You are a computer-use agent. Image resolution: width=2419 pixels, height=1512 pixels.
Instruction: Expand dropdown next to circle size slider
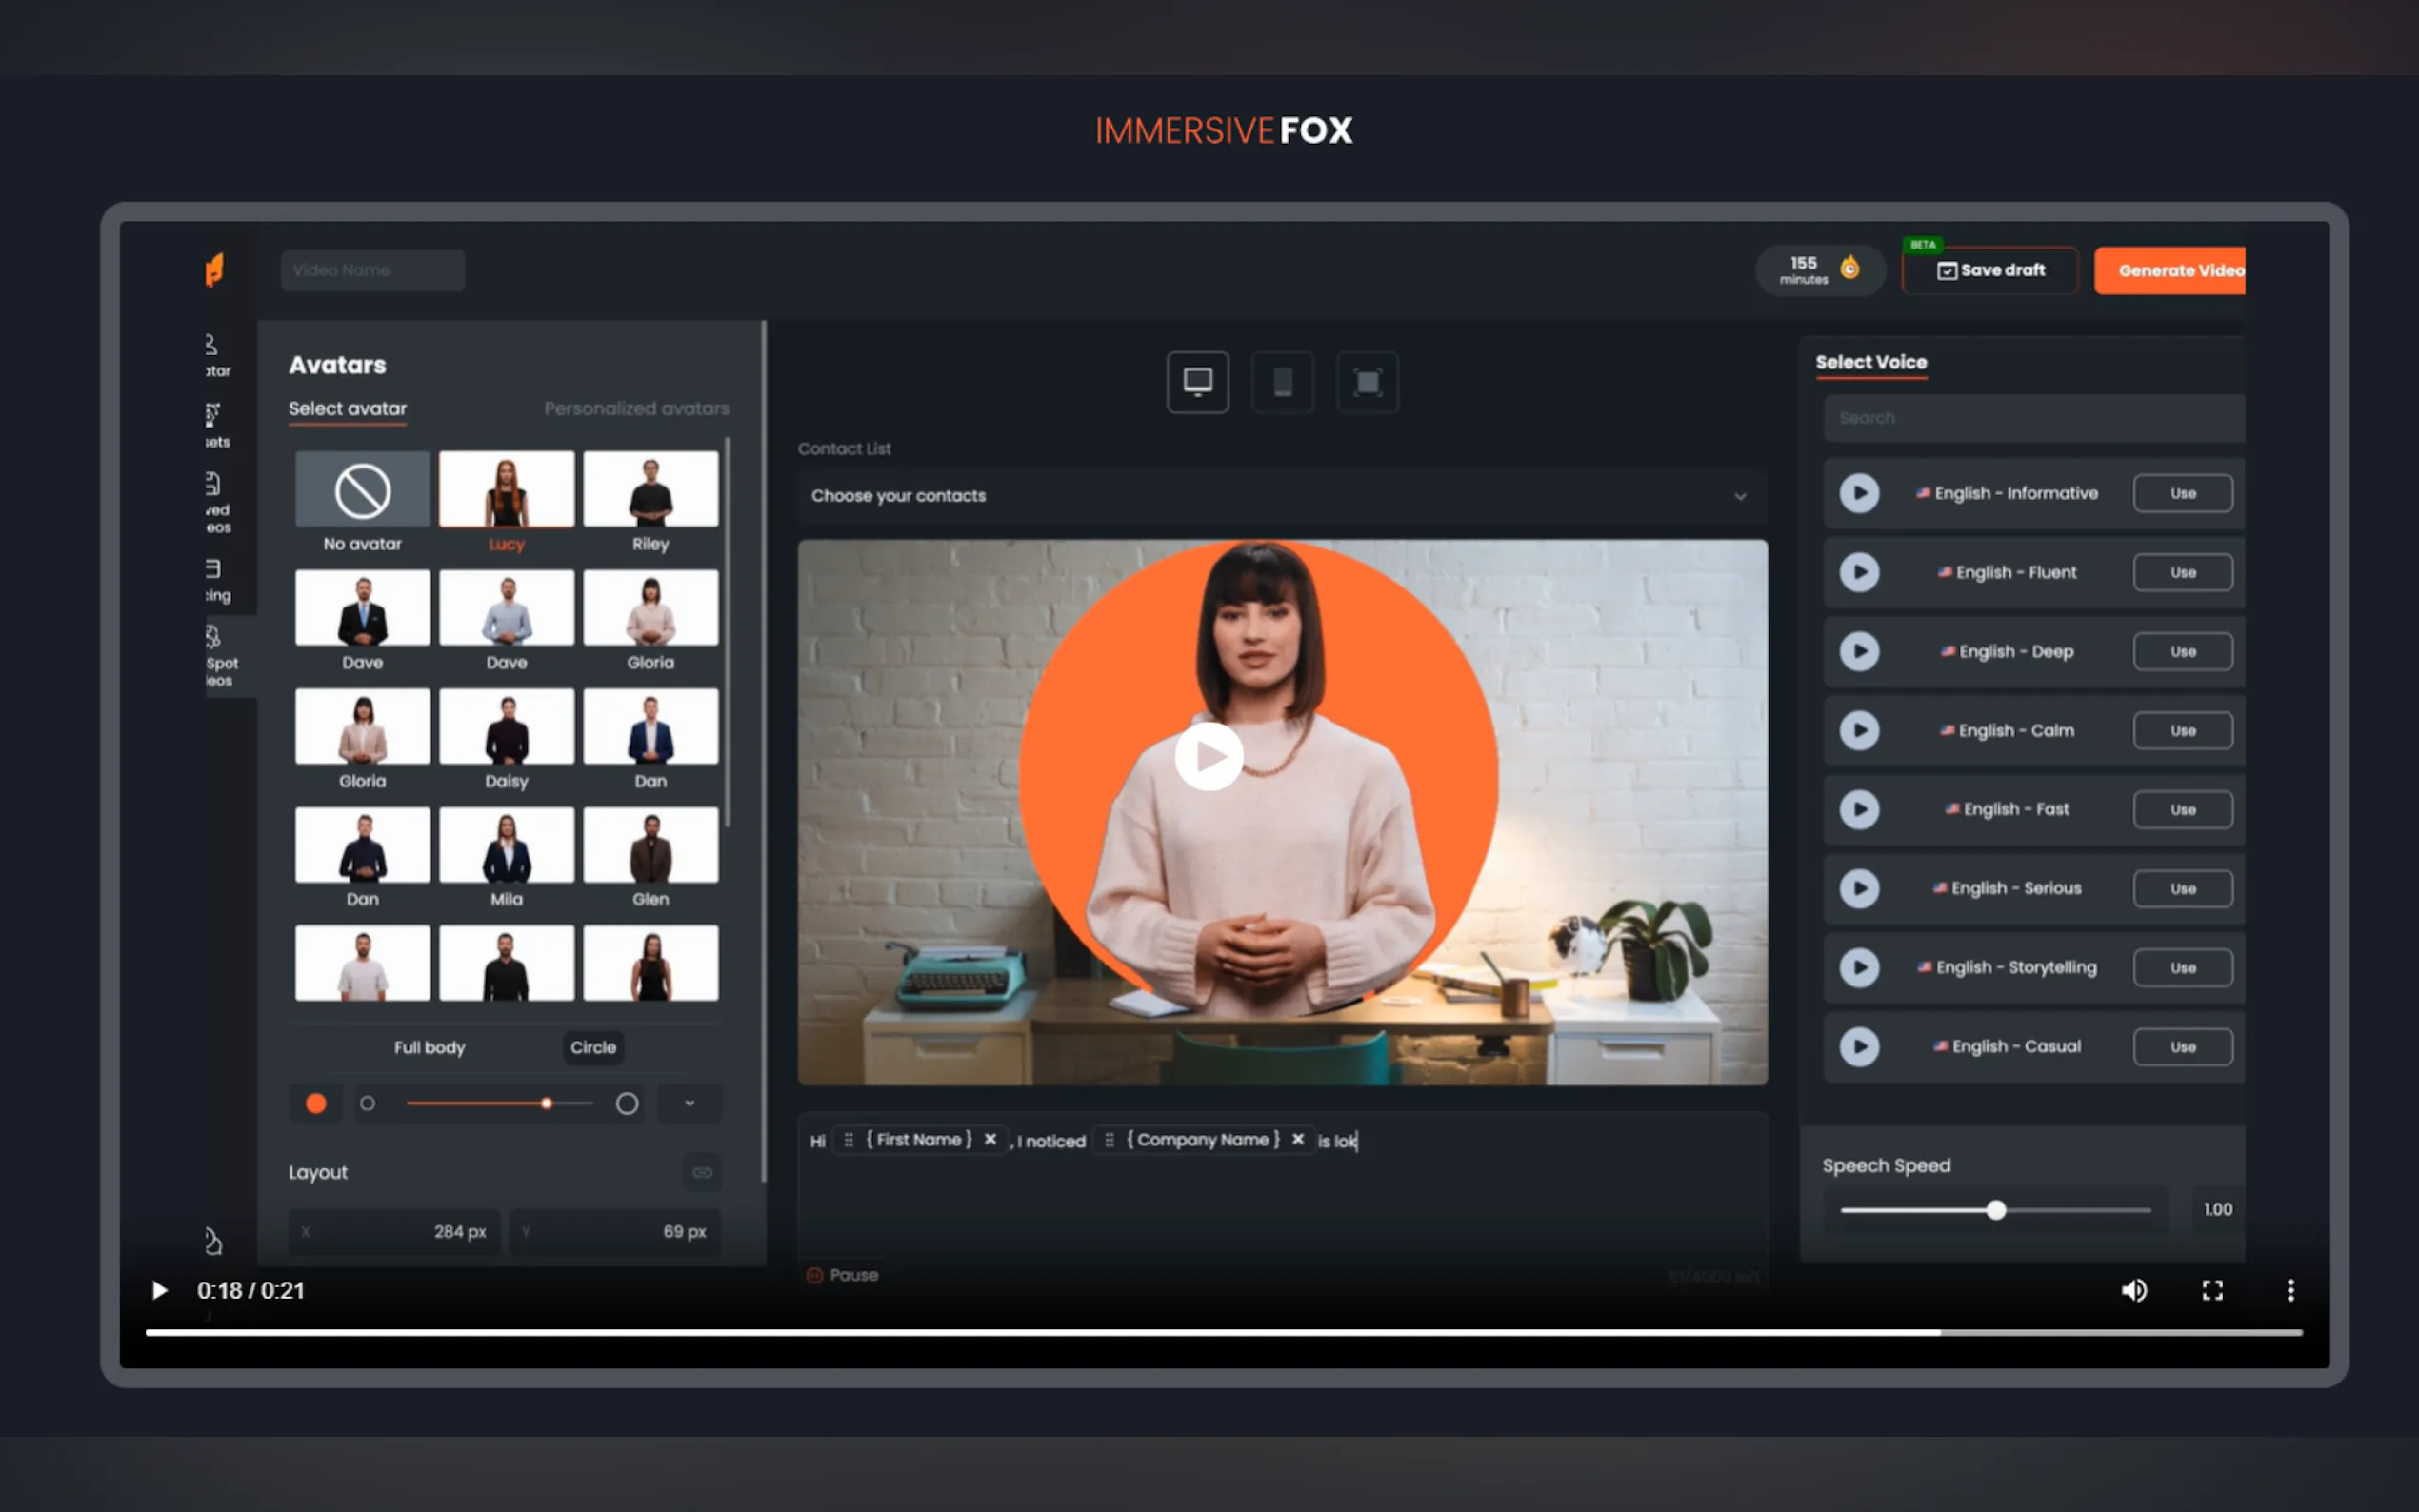point(689,1103)
